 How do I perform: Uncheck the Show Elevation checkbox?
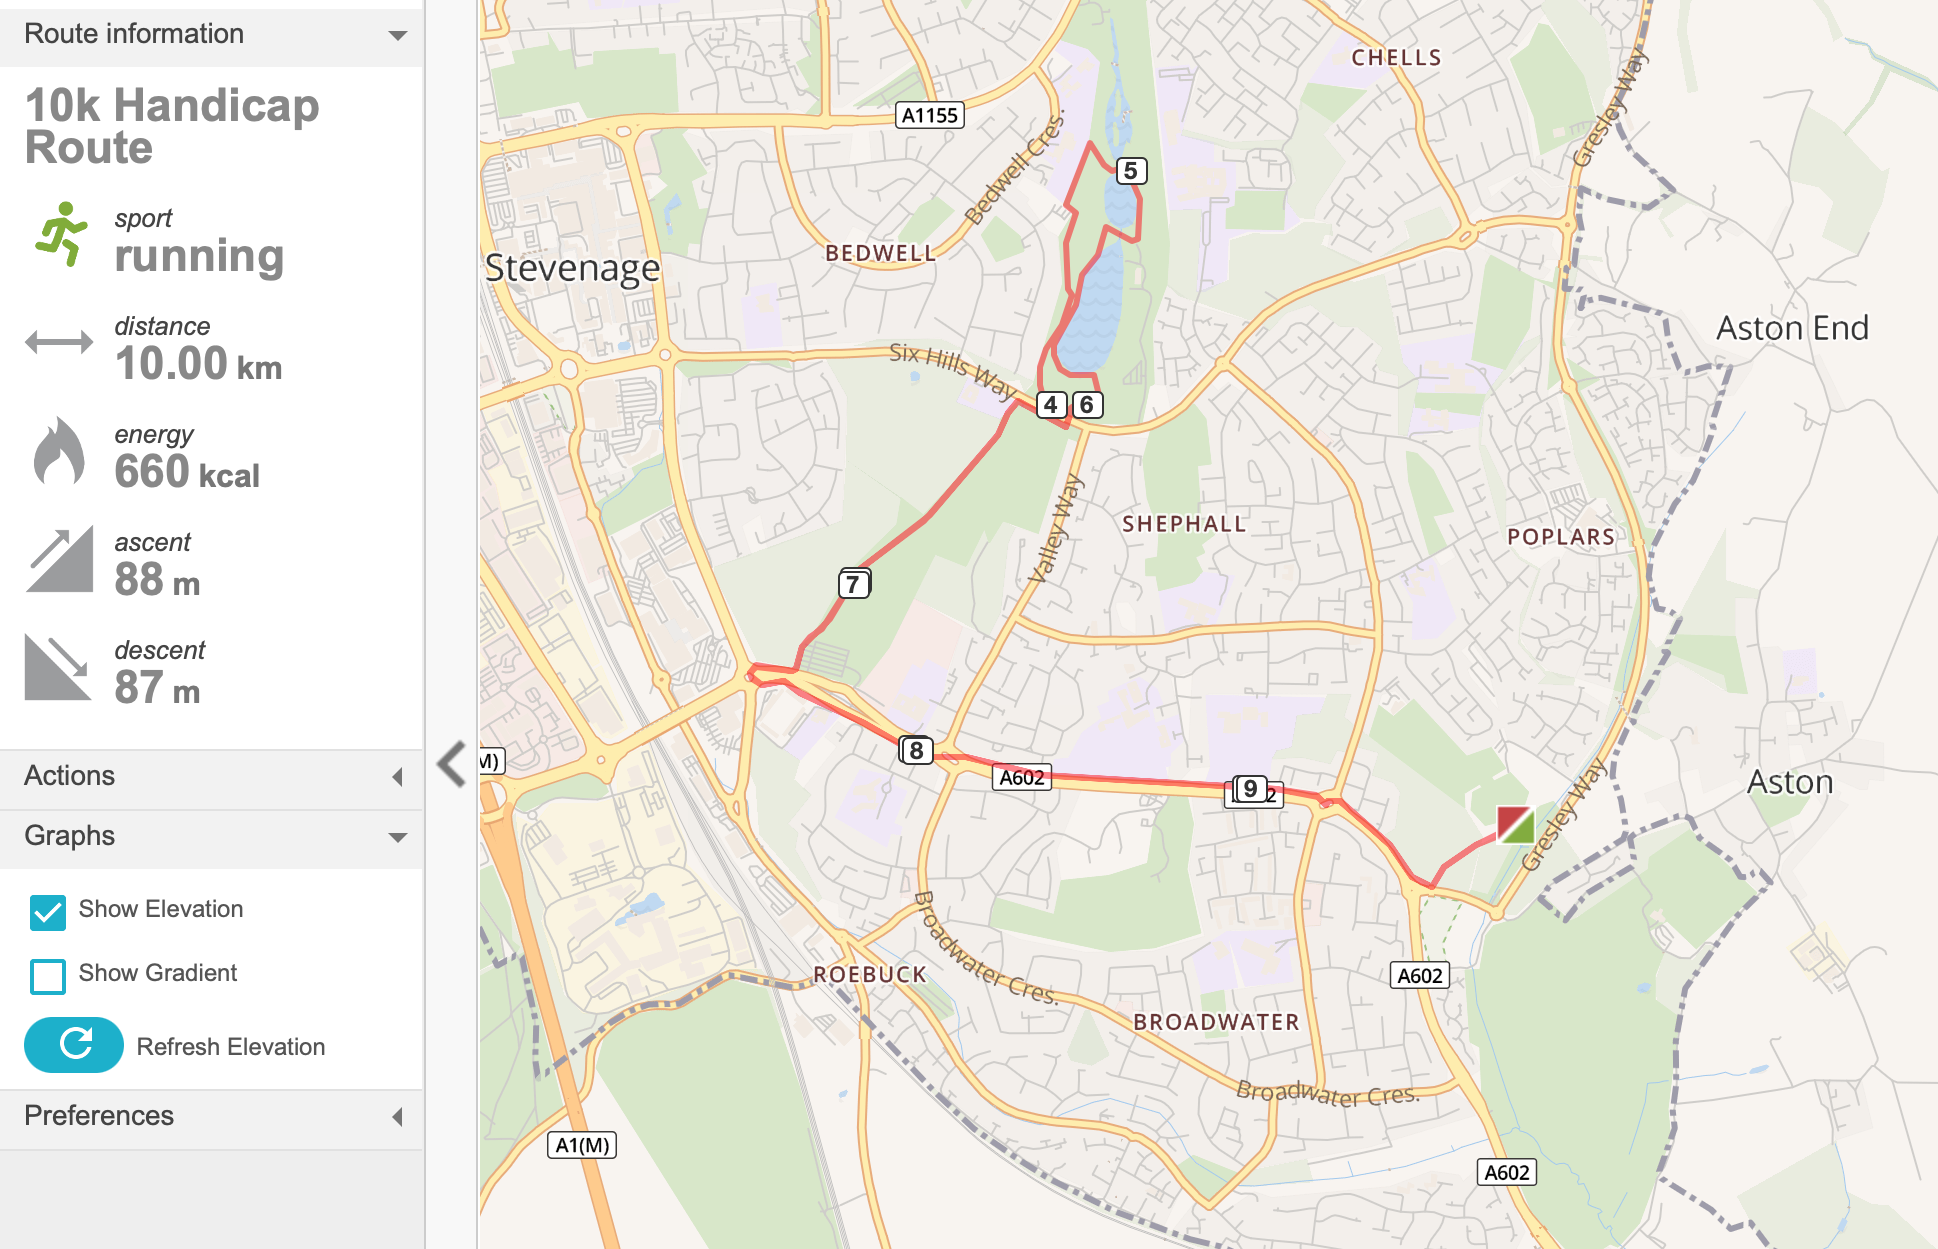coord(48,912)
